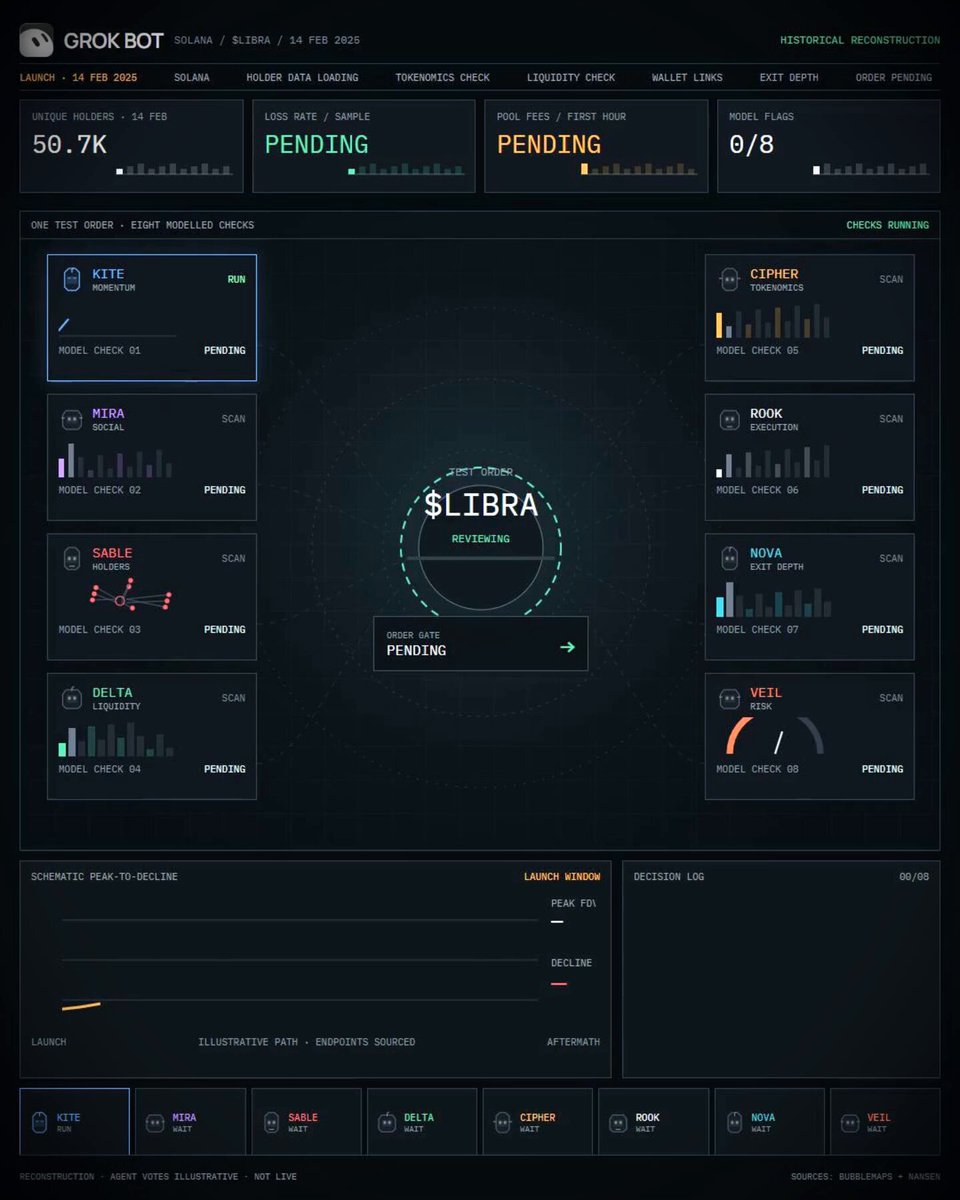Select the Holder Data Loading step
960x1200 pixels.
[302, 77]
